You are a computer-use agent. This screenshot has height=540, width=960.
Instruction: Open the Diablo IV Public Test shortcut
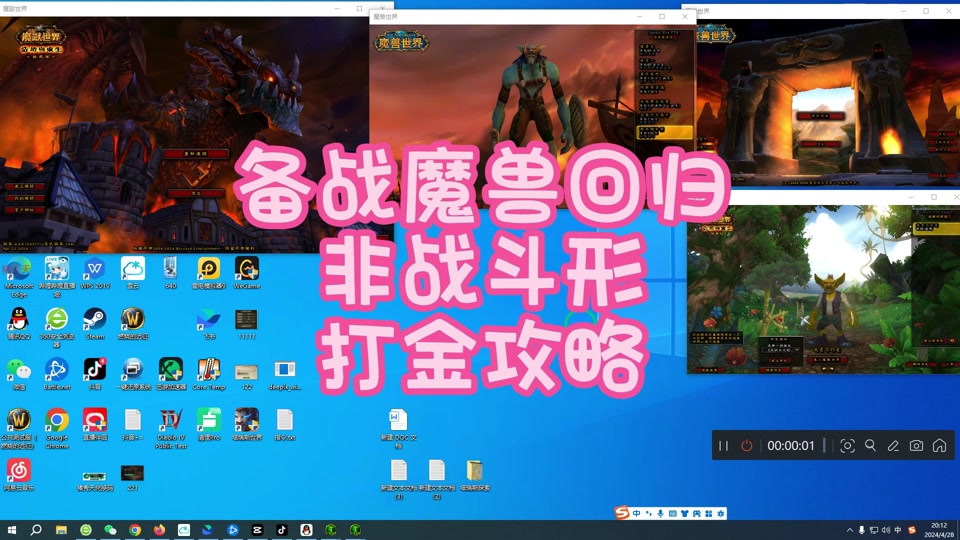(x=171, y=429)
